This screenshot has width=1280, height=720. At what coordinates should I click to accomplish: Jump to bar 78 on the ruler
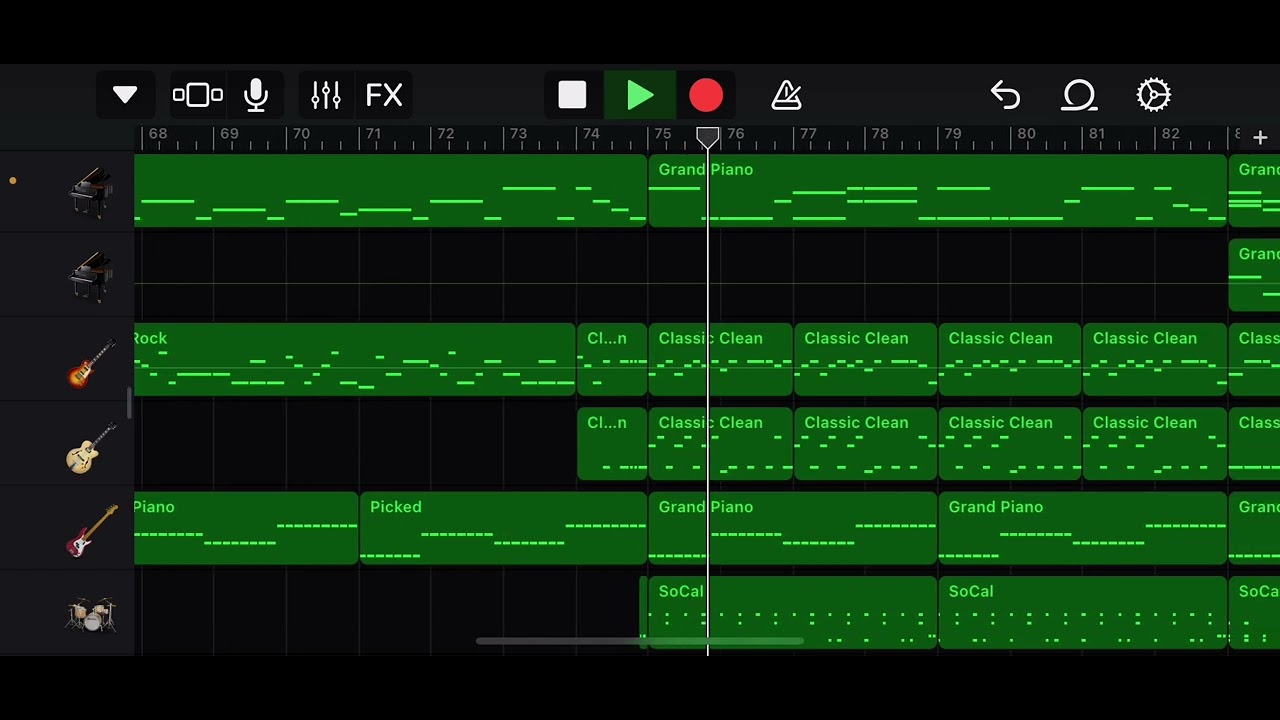tap(879, 134)
